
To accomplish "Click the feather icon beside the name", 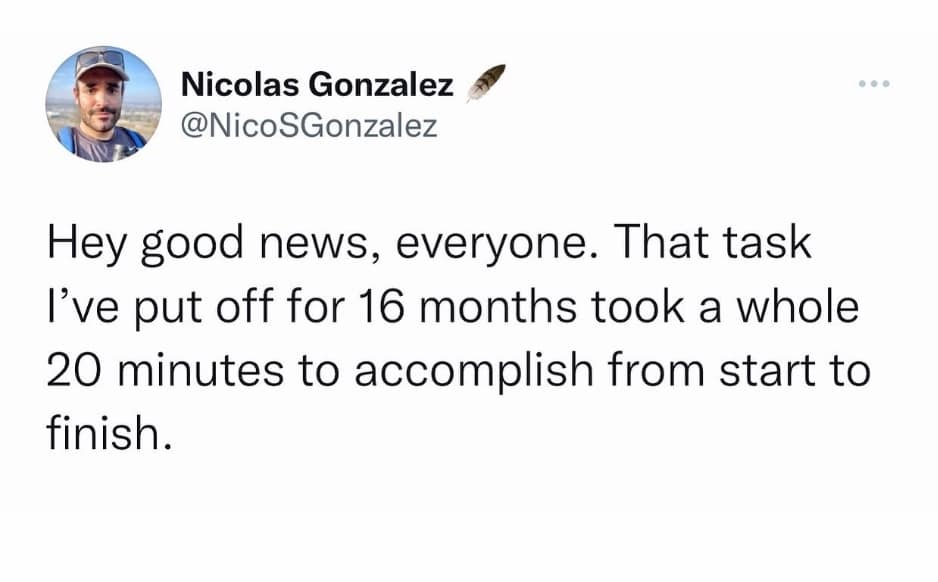I will point(485,84).
